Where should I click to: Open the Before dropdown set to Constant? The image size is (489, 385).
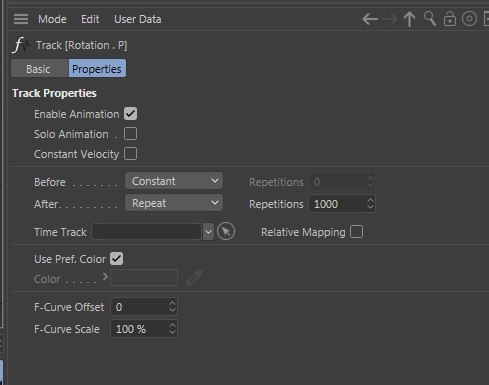tap(174, 181)
